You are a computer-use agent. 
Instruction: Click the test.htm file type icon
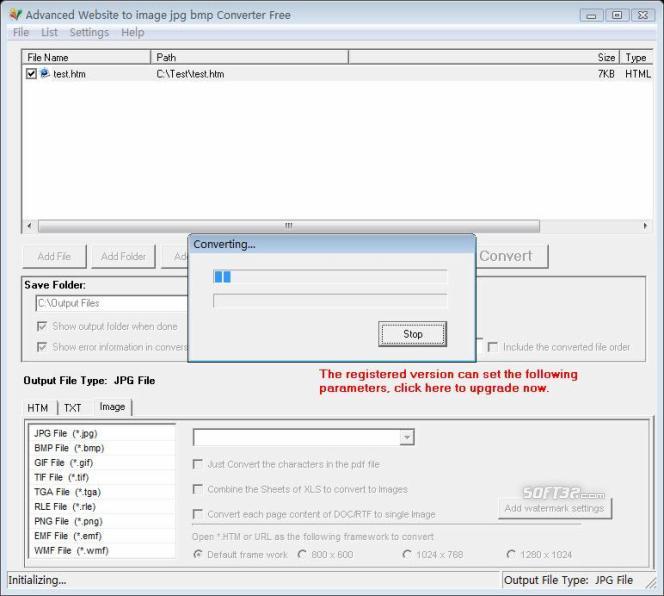coord(44,73)
